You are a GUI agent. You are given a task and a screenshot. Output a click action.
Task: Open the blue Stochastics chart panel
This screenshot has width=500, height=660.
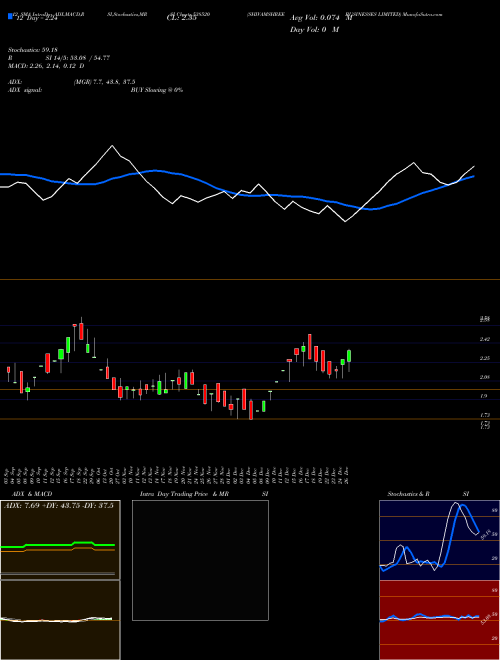coord(439,540)
